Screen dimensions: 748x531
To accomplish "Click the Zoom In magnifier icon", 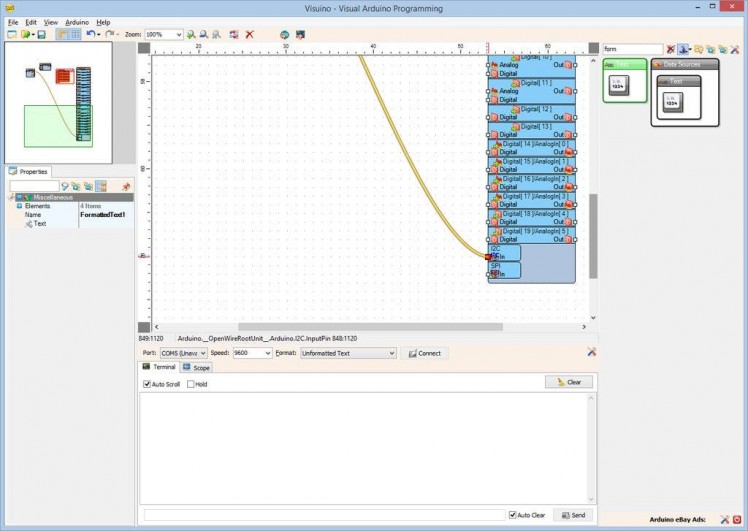I will [x=191, y=34].
